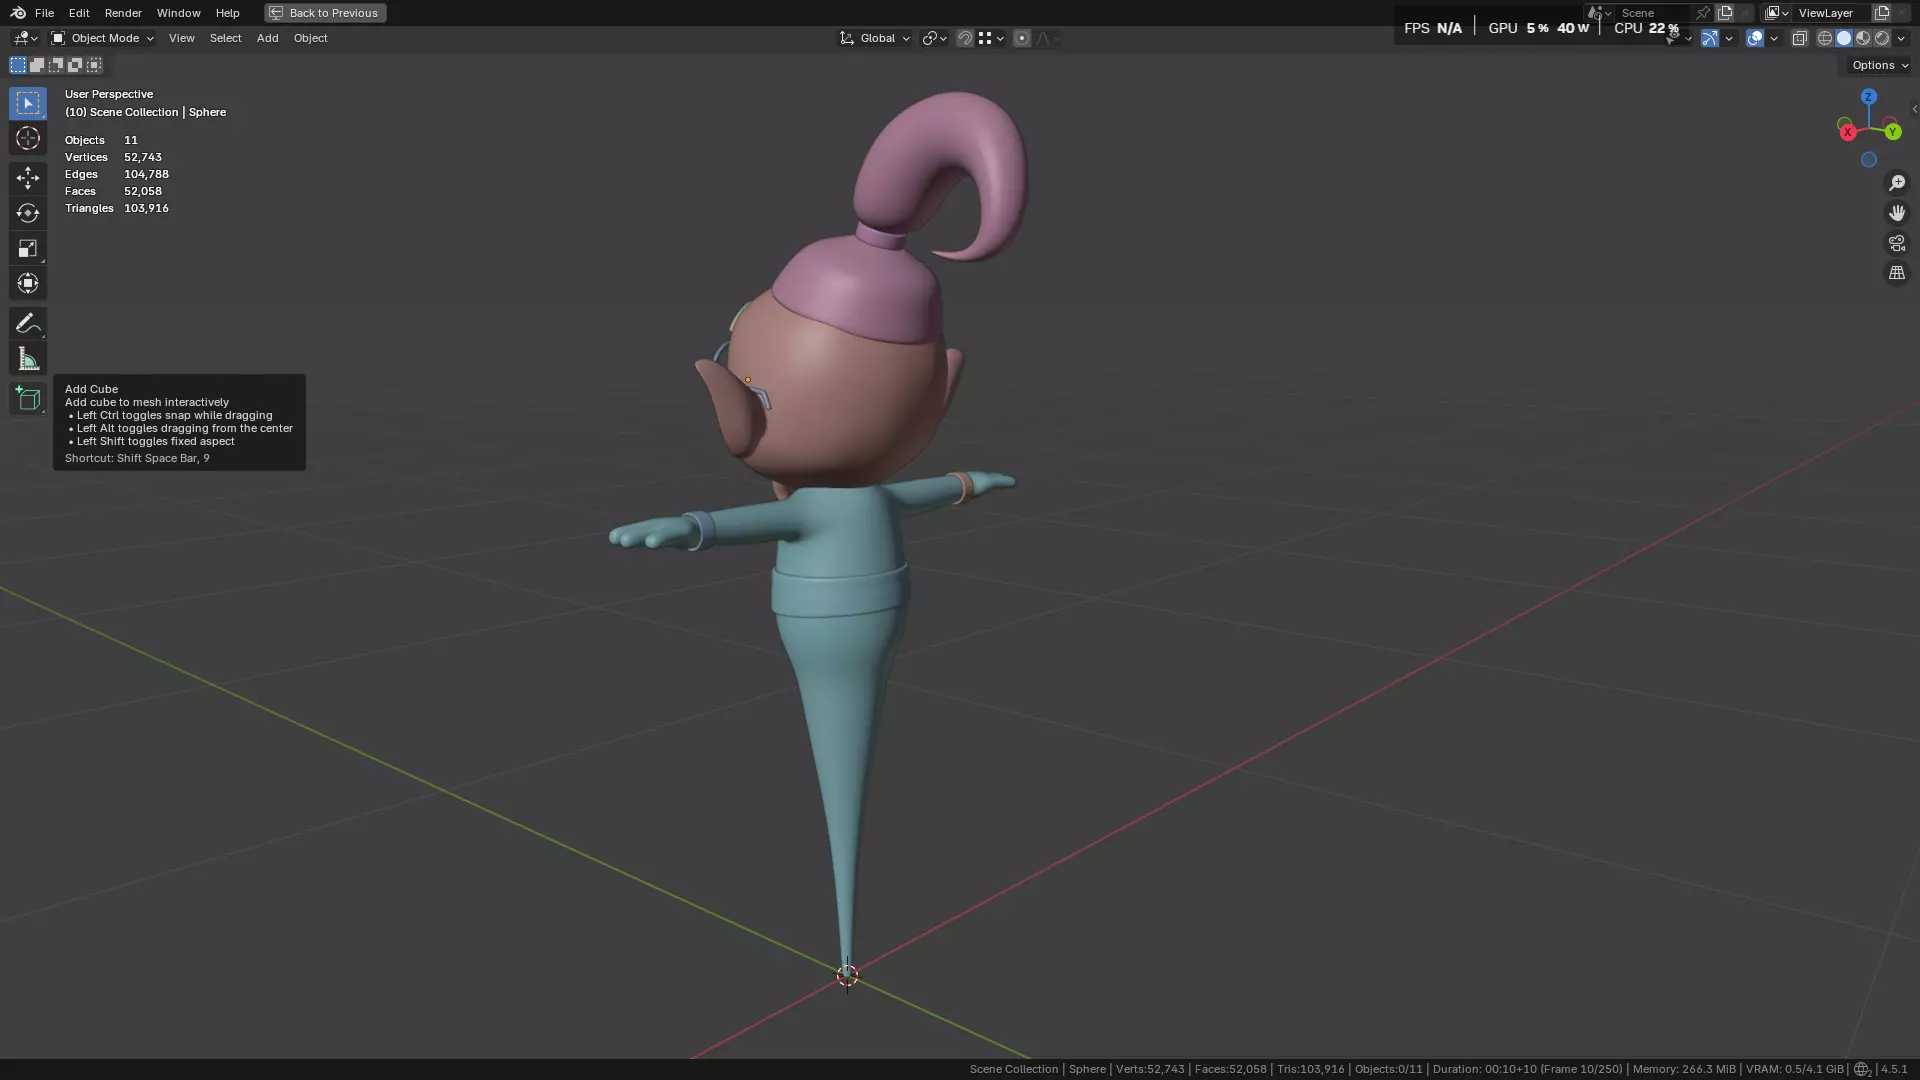Open the viewport Object menu
Viewport: 1920px width, 1080px height.
click(x=310, y=38)
